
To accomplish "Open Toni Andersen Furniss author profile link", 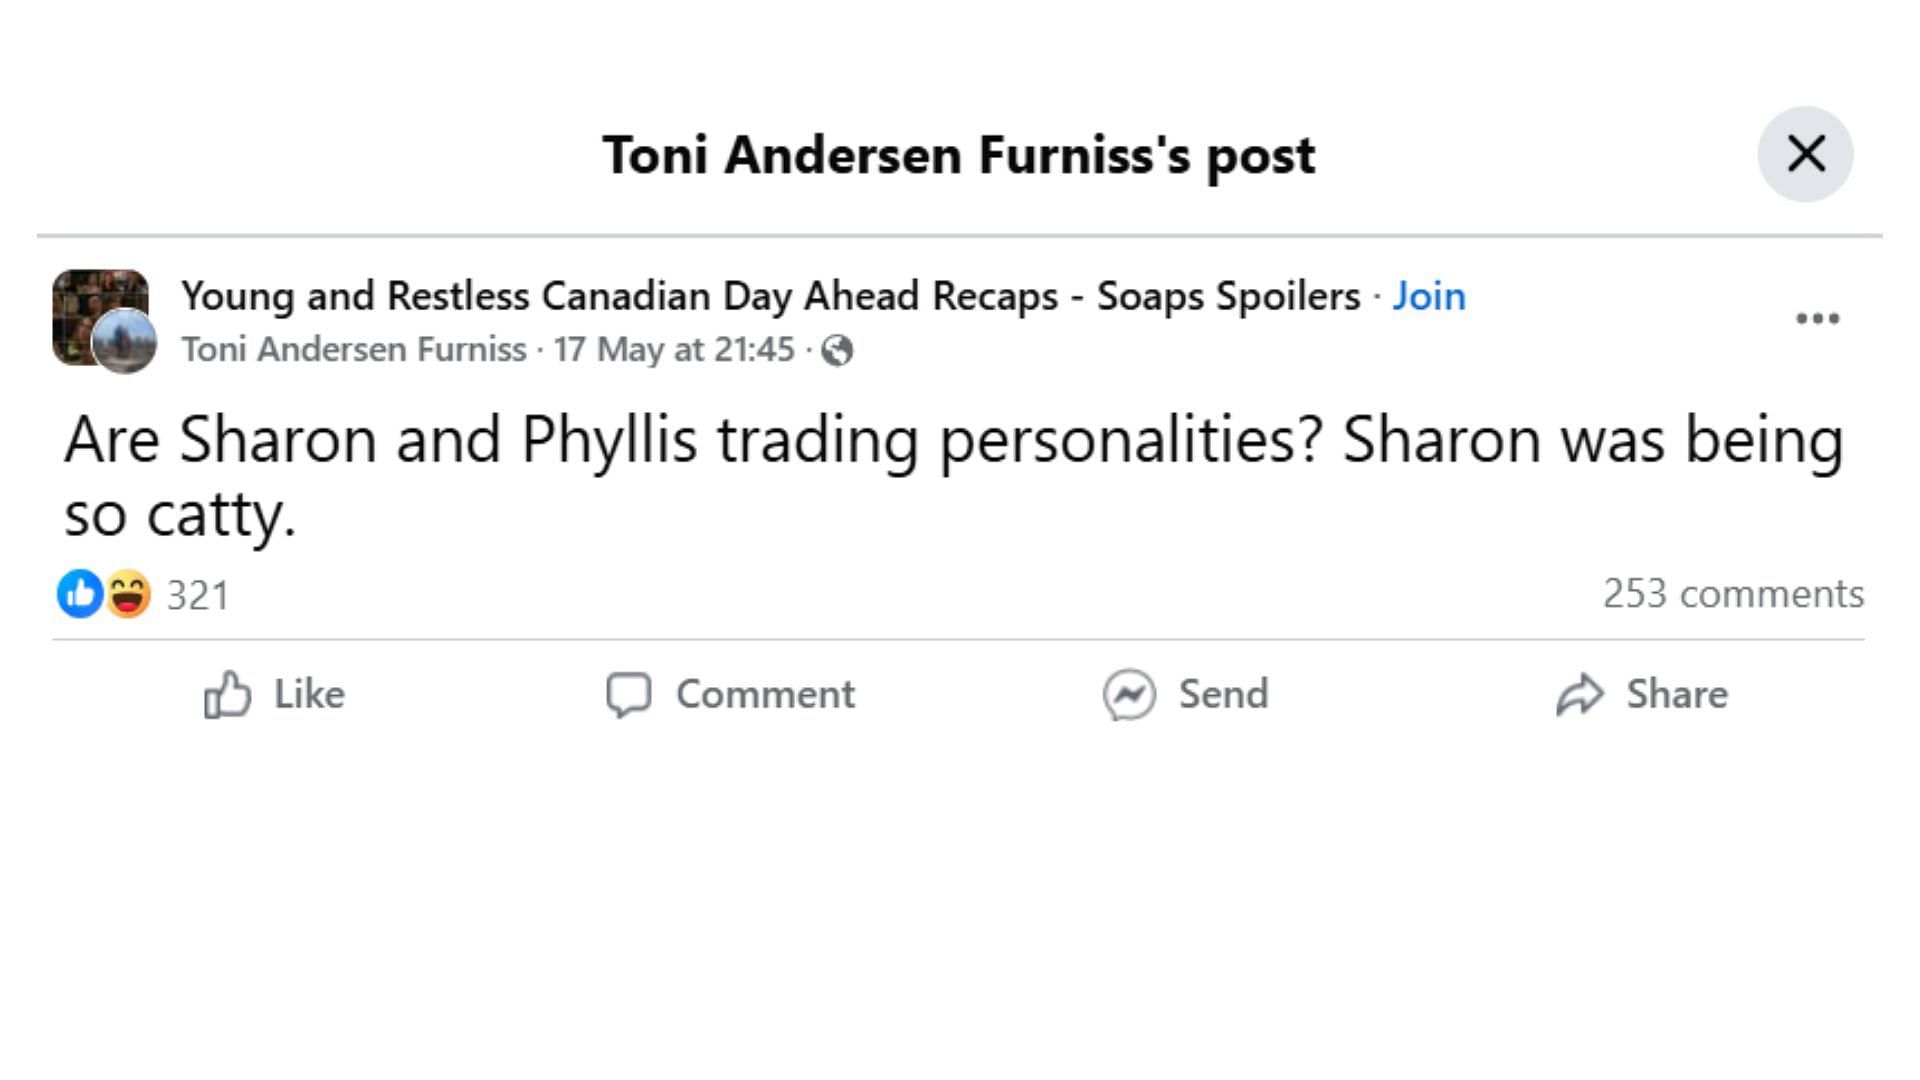I will pyautogui.click(x=354, y=349).
